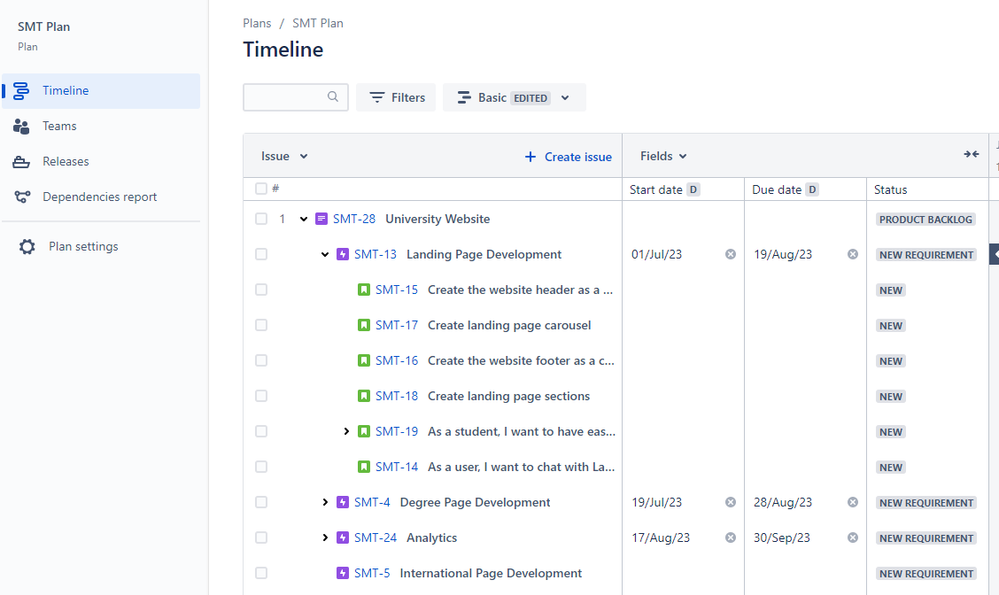This screenshot has width=999, height=595.
Task: Click the SMT-24 epic lightning icon
Action: (343, 538)
